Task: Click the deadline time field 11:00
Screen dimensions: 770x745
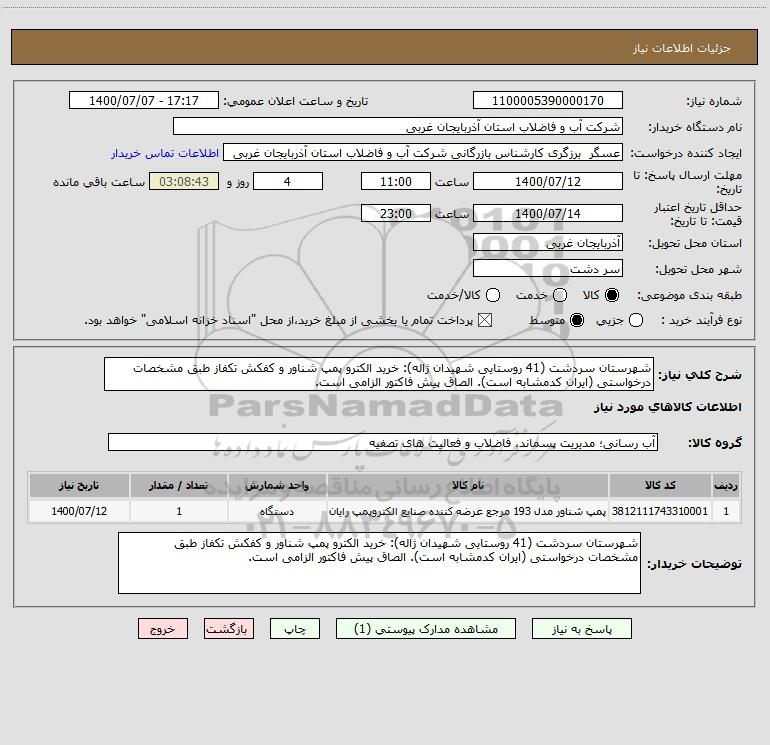Action: 396,181
